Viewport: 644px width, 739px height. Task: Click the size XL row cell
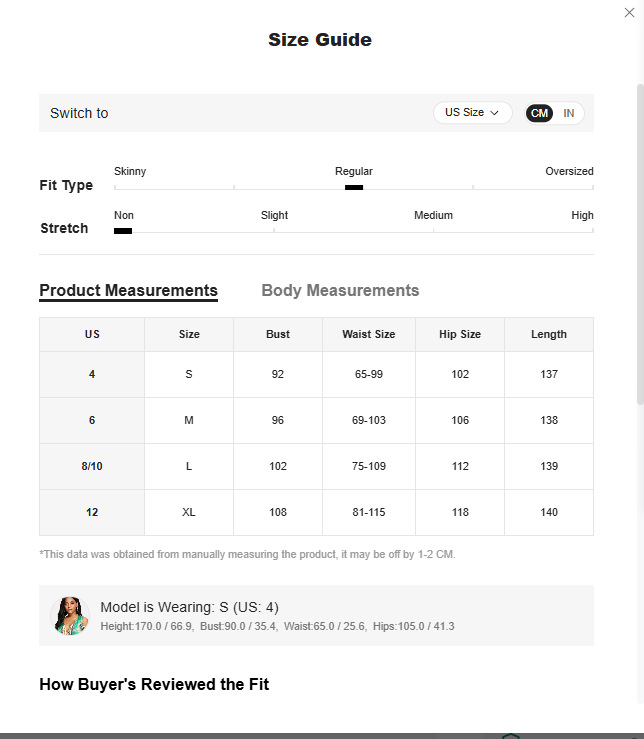(x=189, y=512)
